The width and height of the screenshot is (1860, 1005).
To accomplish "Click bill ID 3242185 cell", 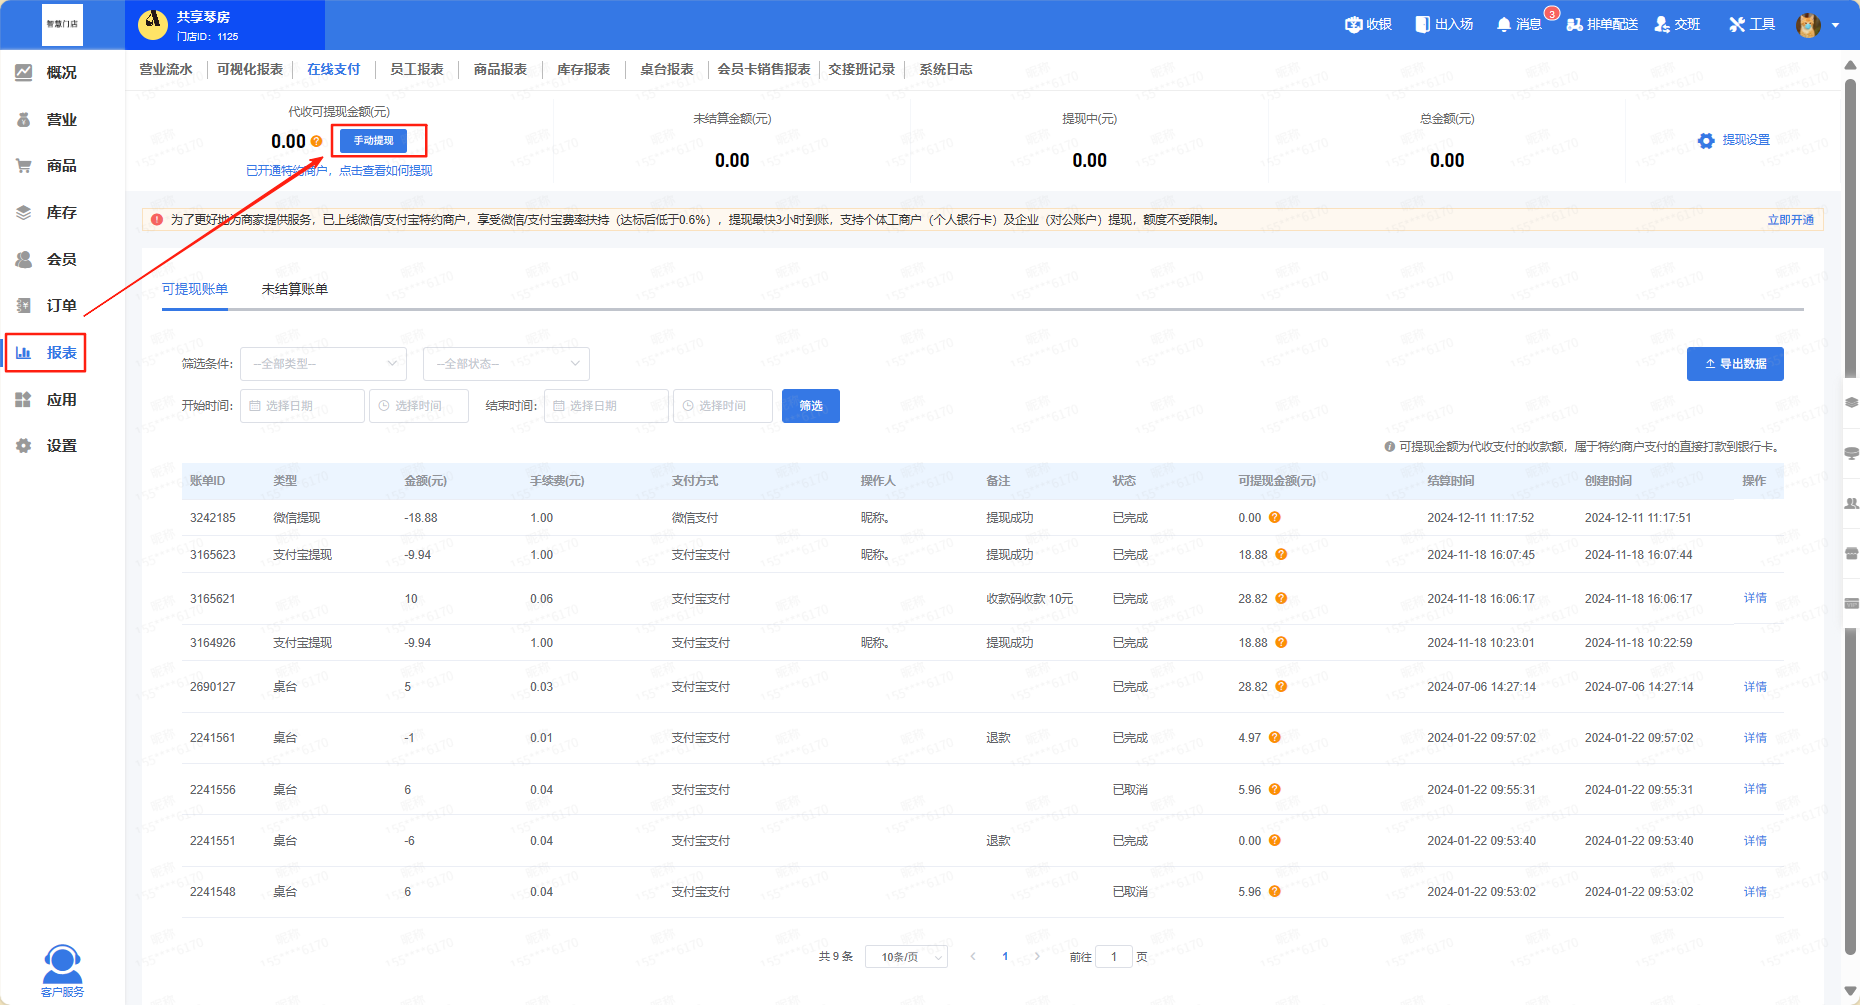I will tap(213, 518).
